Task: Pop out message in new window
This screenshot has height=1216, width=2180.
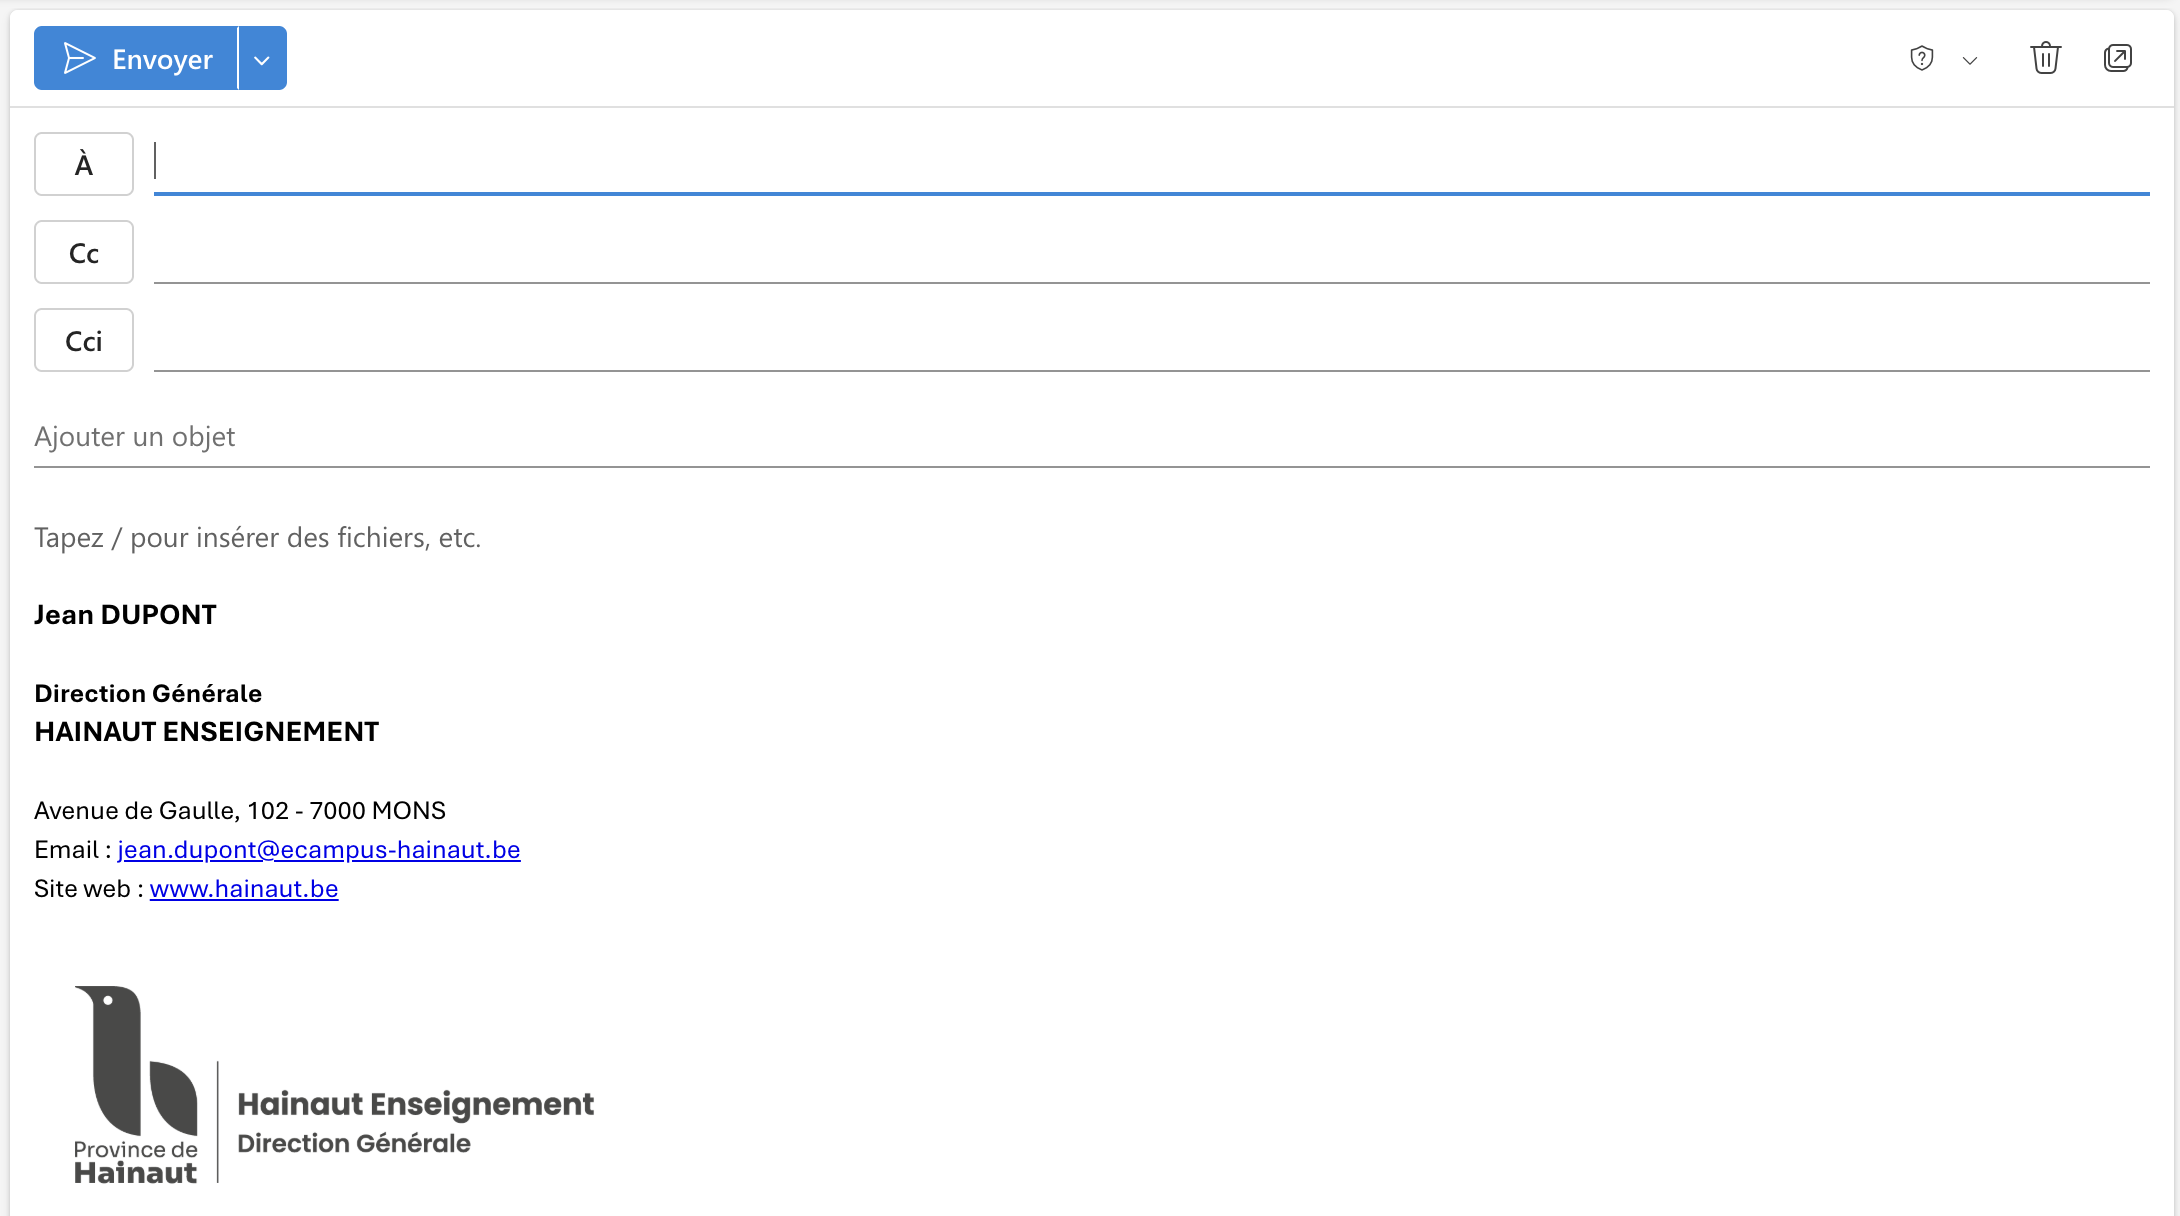Action: click(x=2117, y=59)
